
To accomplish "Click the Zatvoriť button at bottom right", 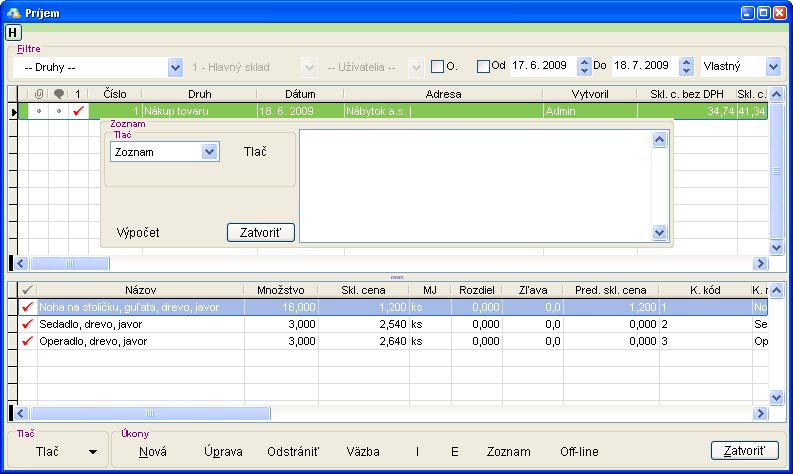I will [x=744, y=451].
